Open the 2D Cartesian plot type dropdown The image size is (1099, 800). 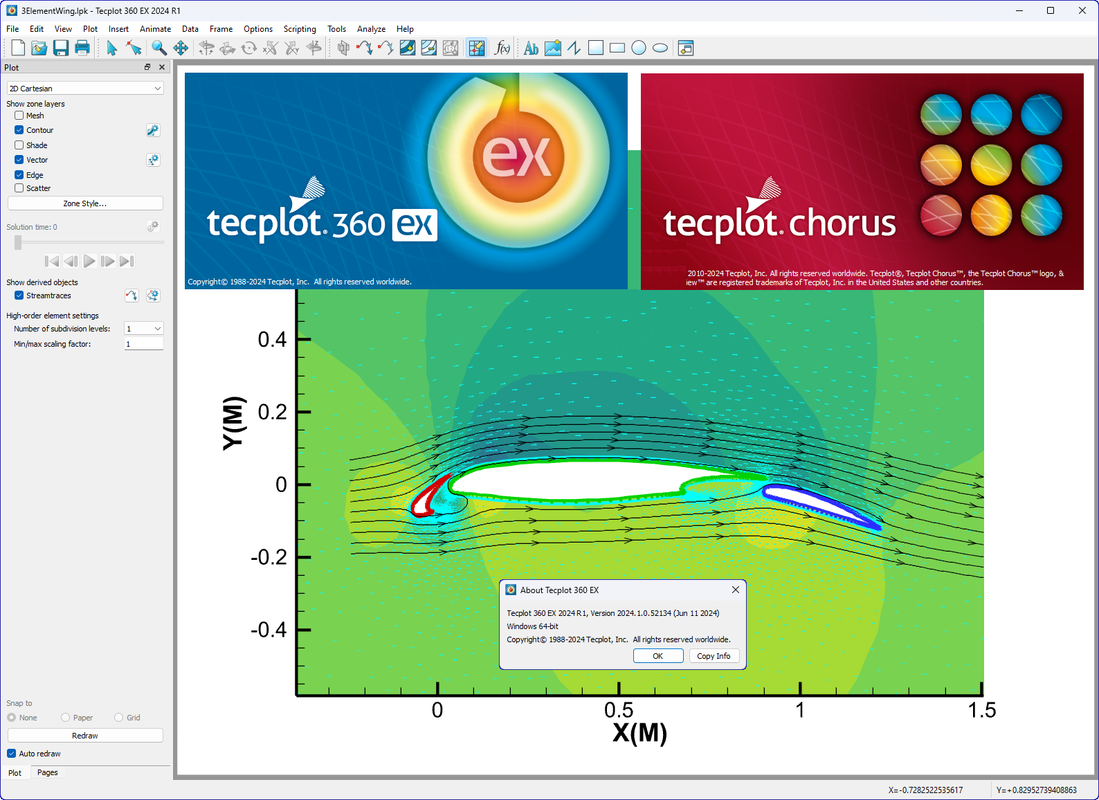click(x=85, y=88)
